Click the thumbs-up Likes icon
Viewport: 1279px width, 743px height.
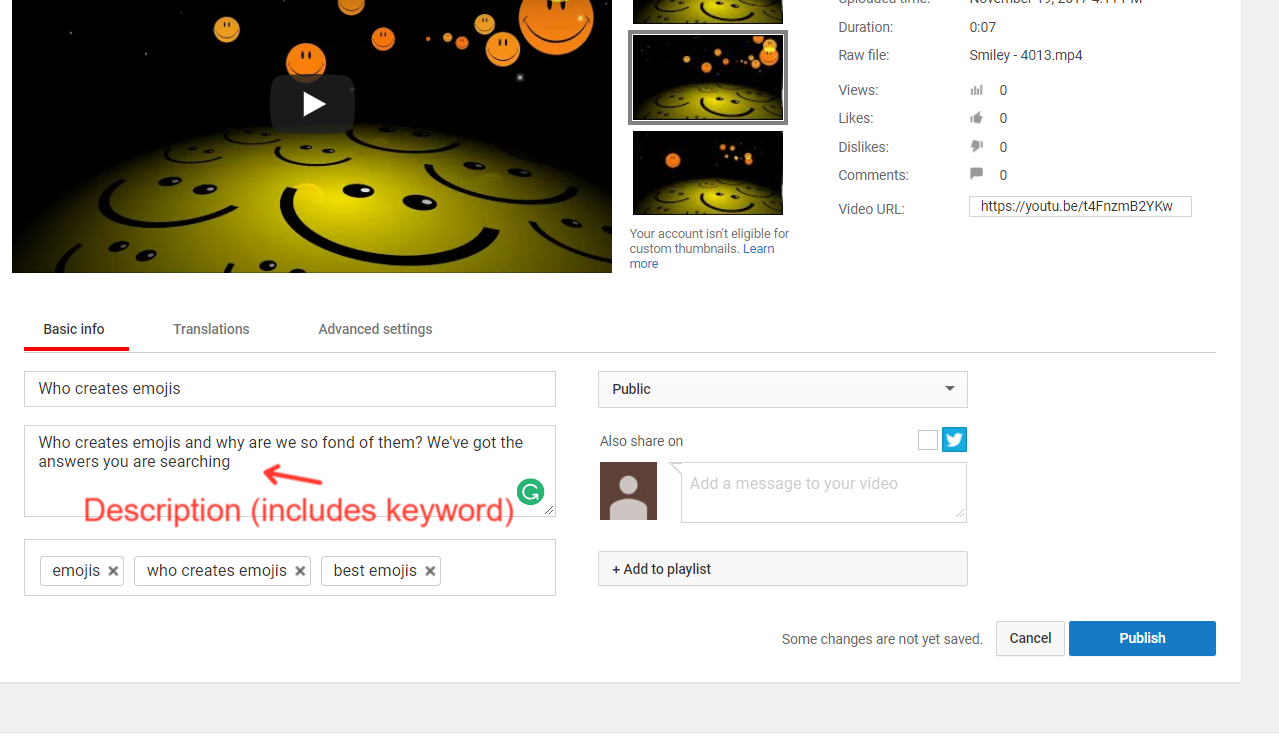[977, 118]
